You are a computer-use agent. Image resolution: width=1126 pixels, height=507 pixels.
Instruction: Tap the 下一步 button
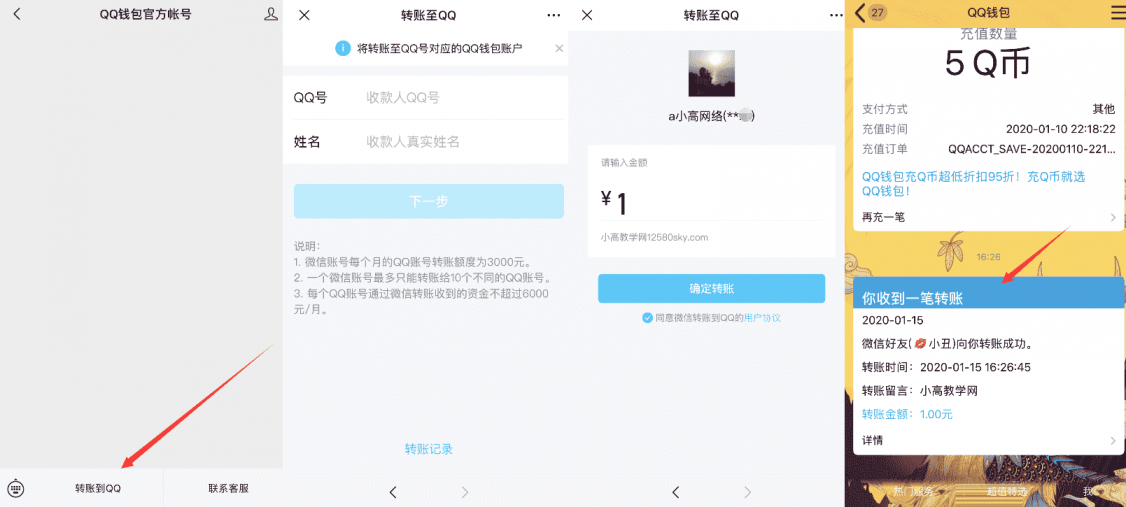pos(429,201)
